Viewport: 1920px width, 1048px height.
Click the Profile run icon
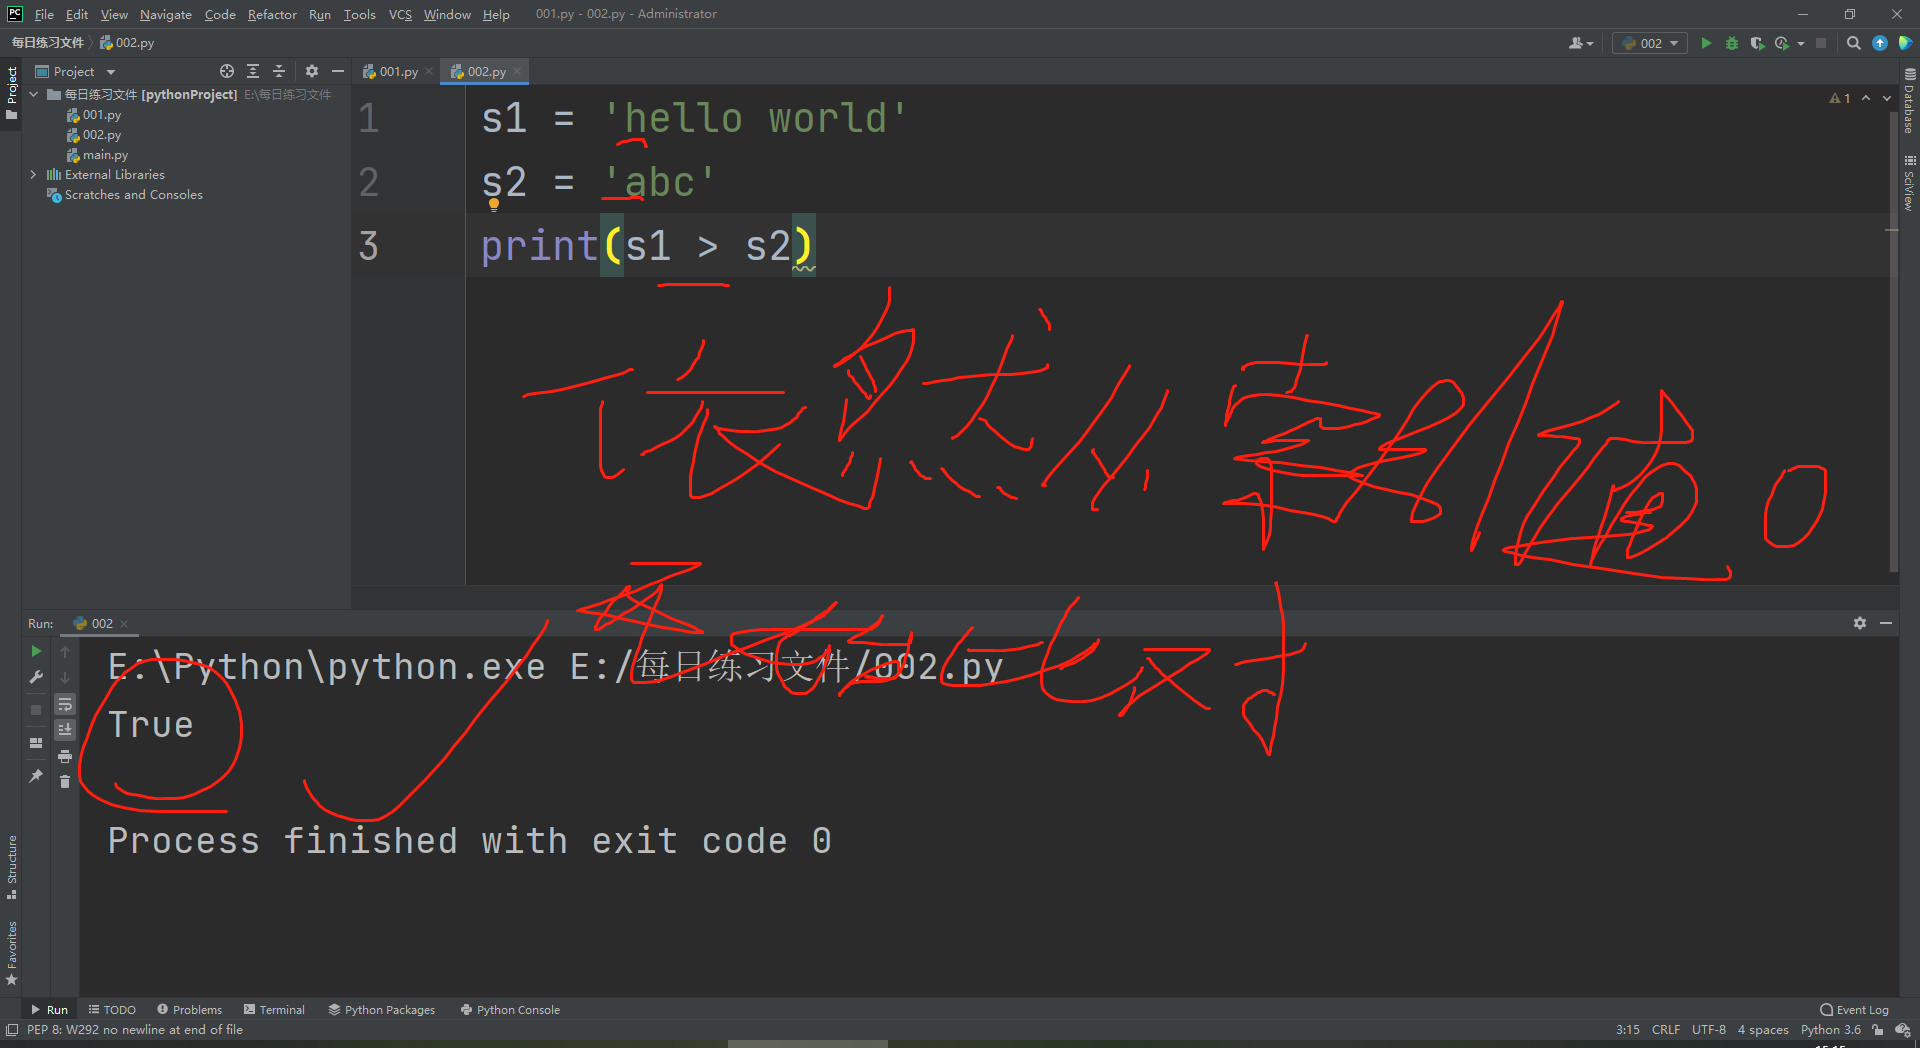coord(1782,43)
